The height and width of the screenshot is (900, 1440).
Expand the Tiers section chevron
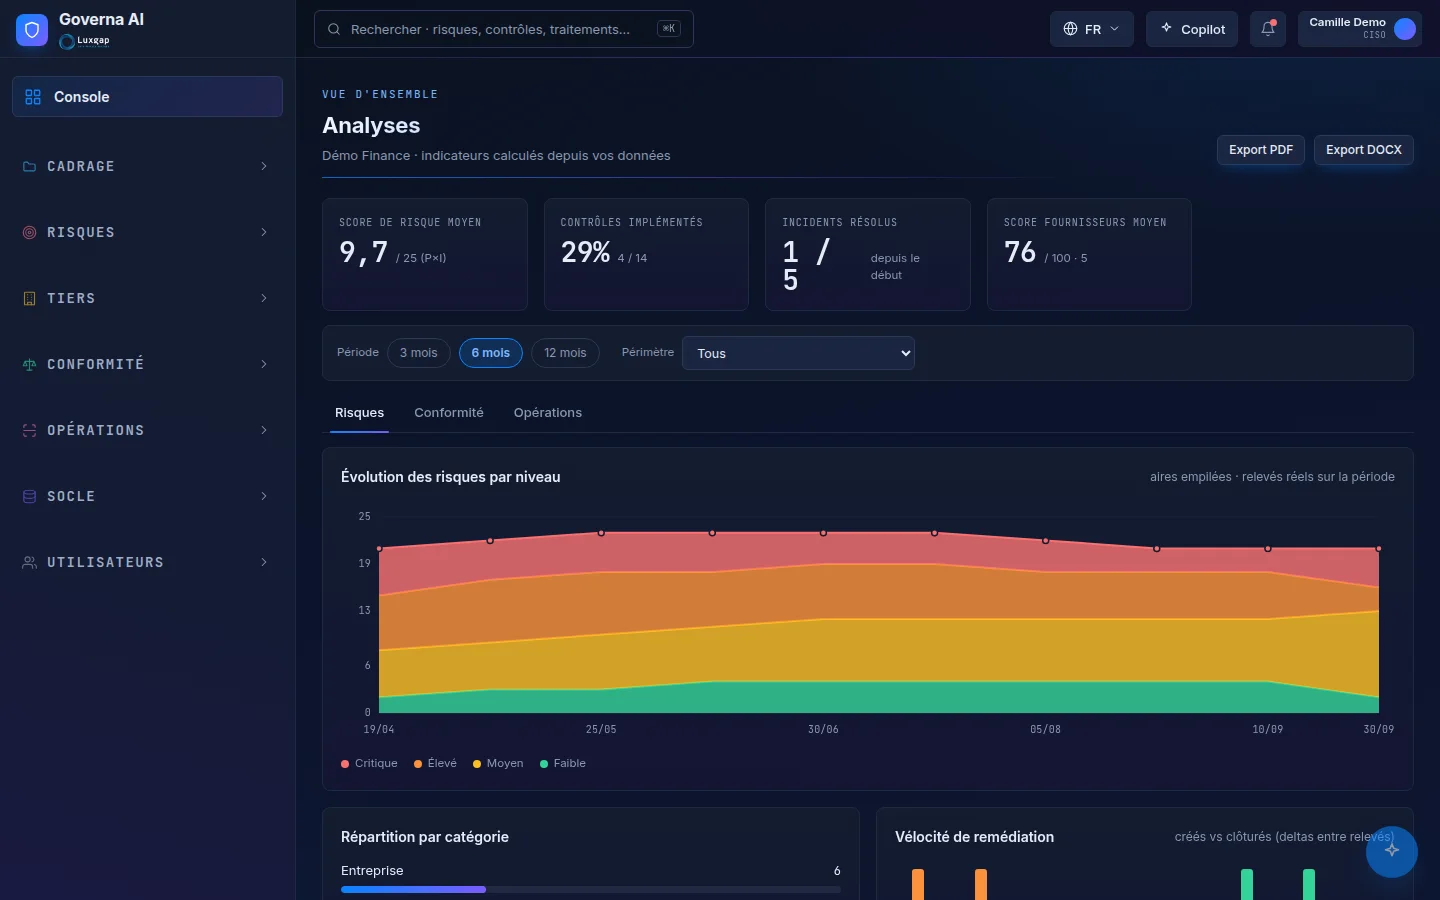point(264,298)
